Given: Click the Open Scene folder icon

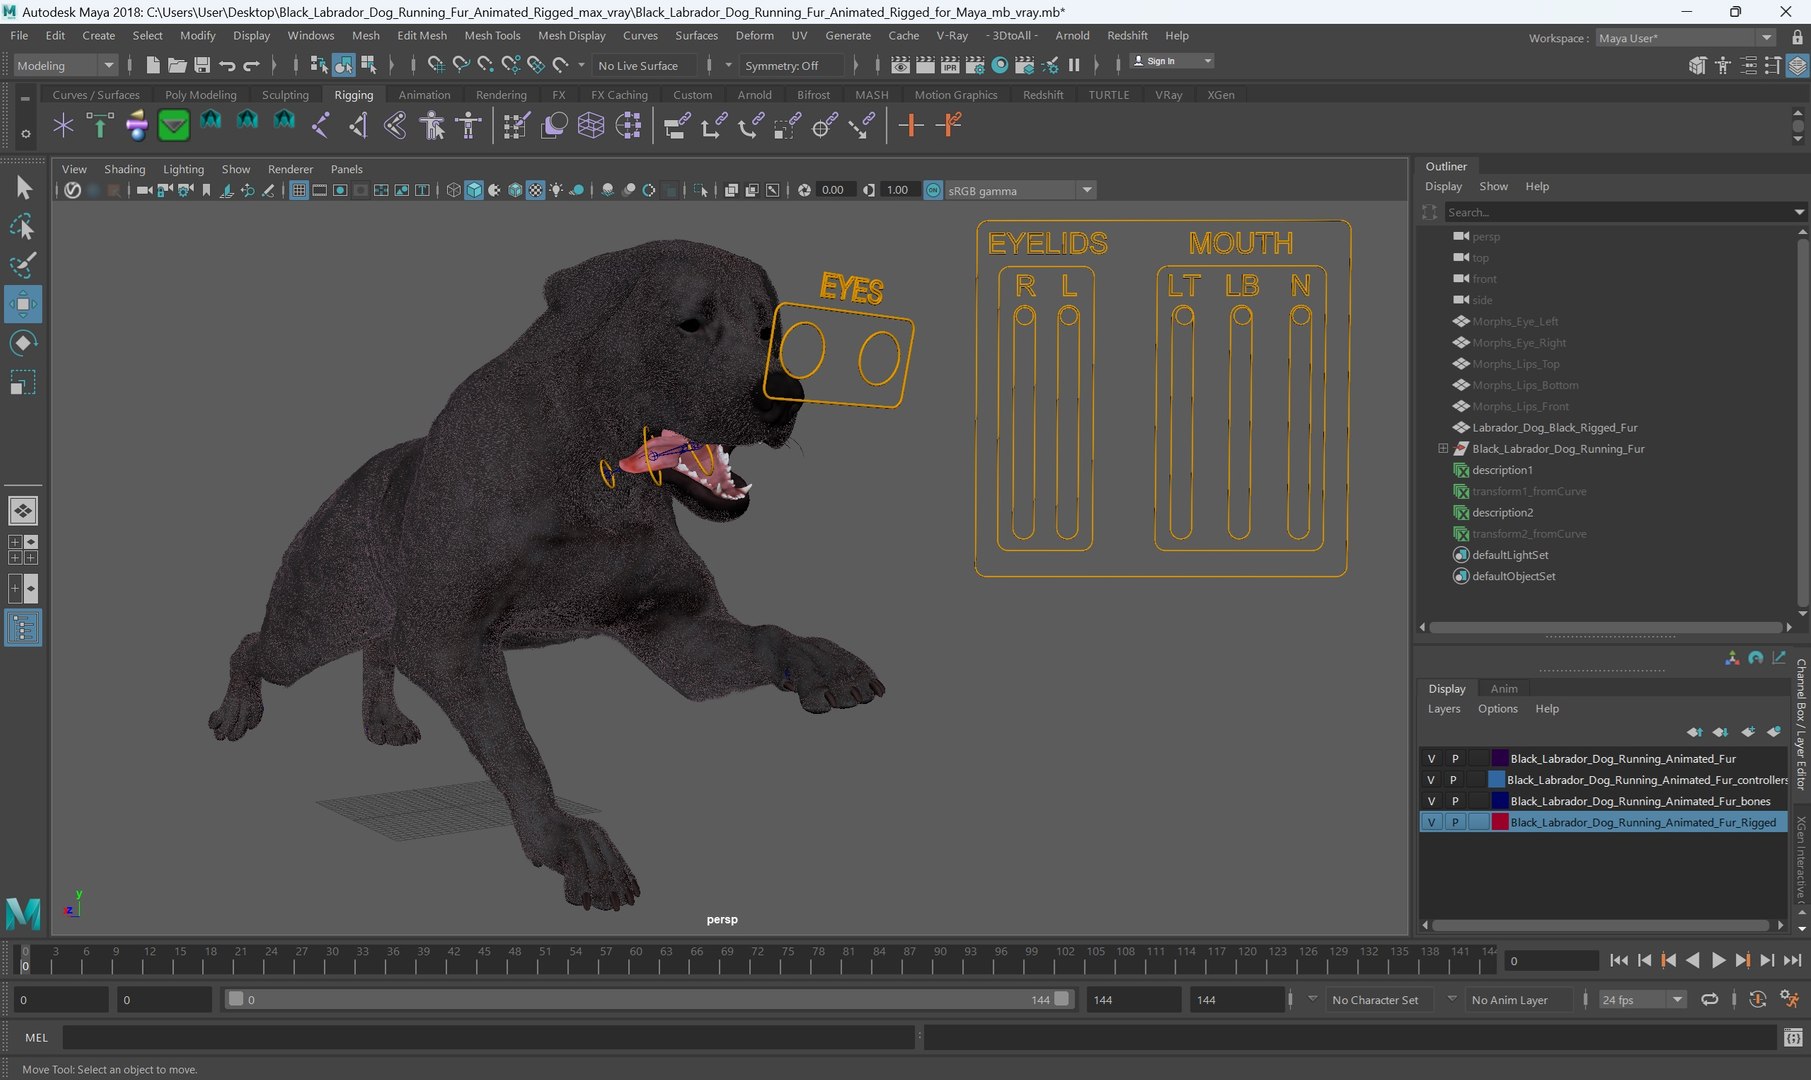Looking at the screenshot, I should tap(177, 65).
